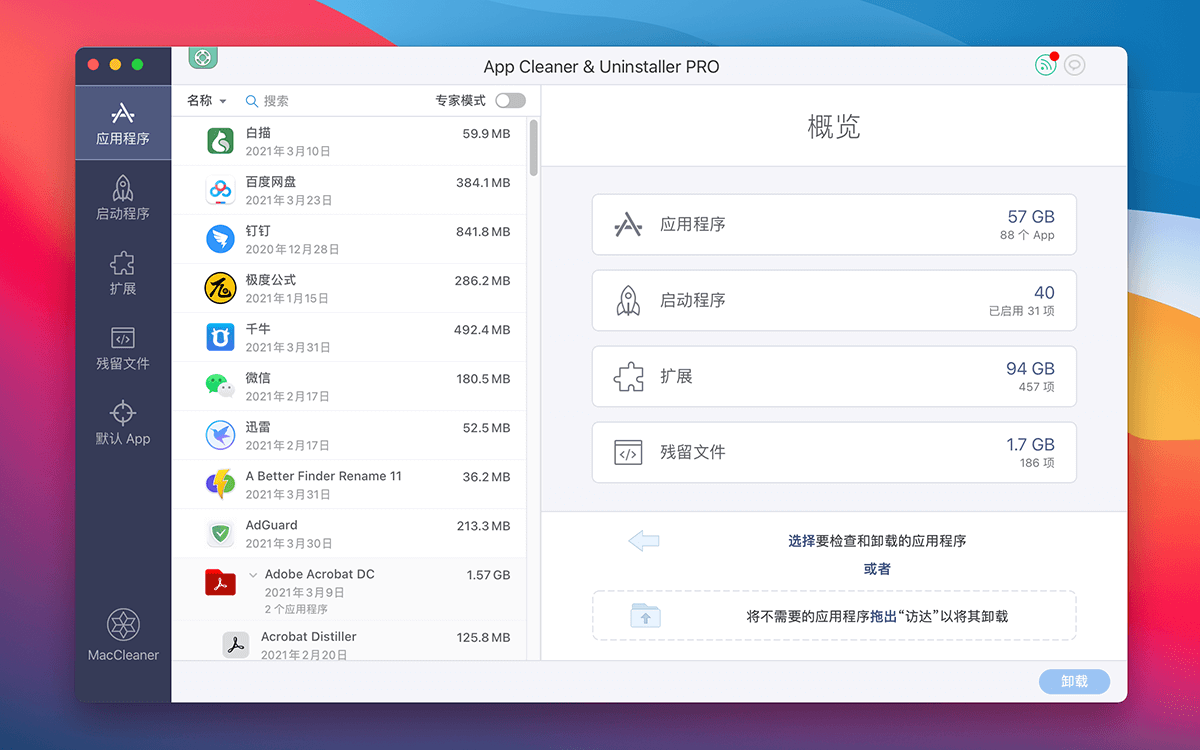
Task: Click 52.5 MB size of 迅雷
Action: (486, 427)
